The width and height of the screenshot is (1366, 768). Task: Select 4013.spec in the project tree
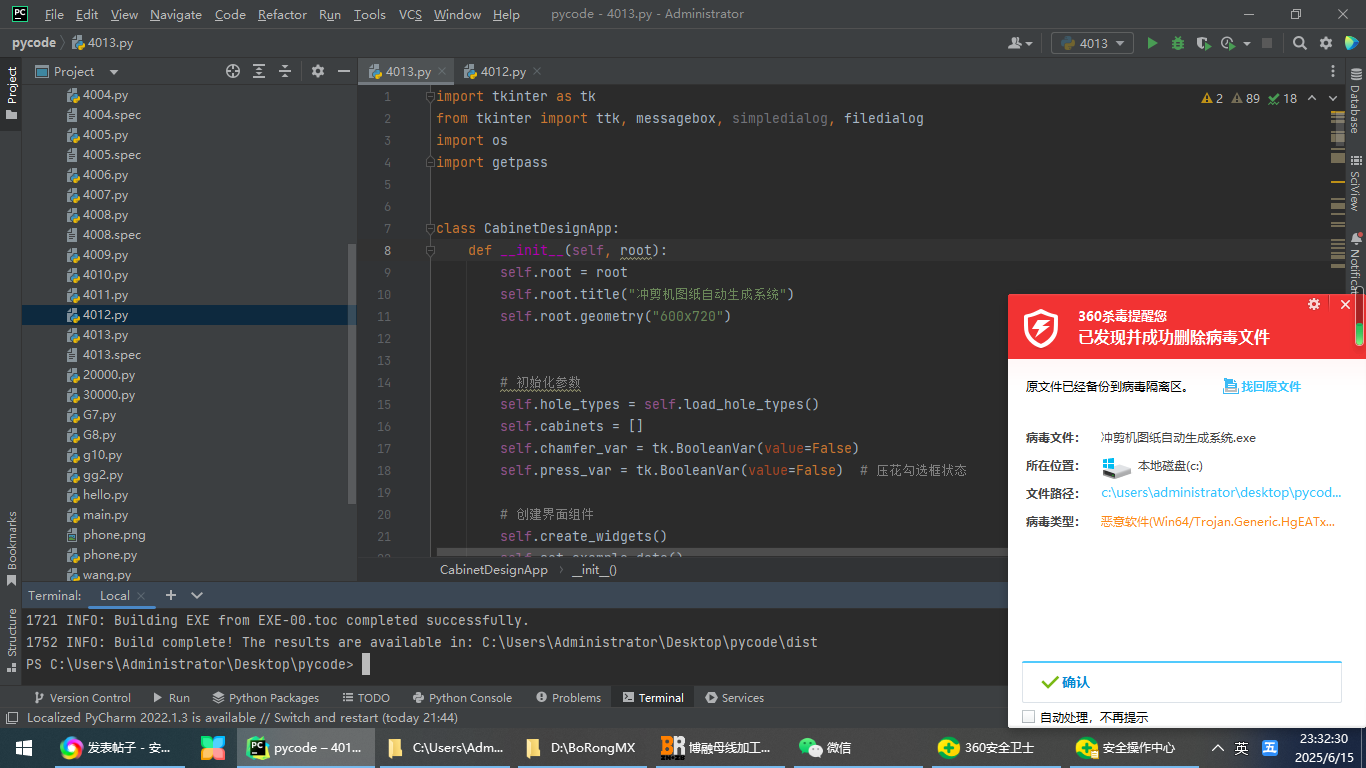coord(111,355)
